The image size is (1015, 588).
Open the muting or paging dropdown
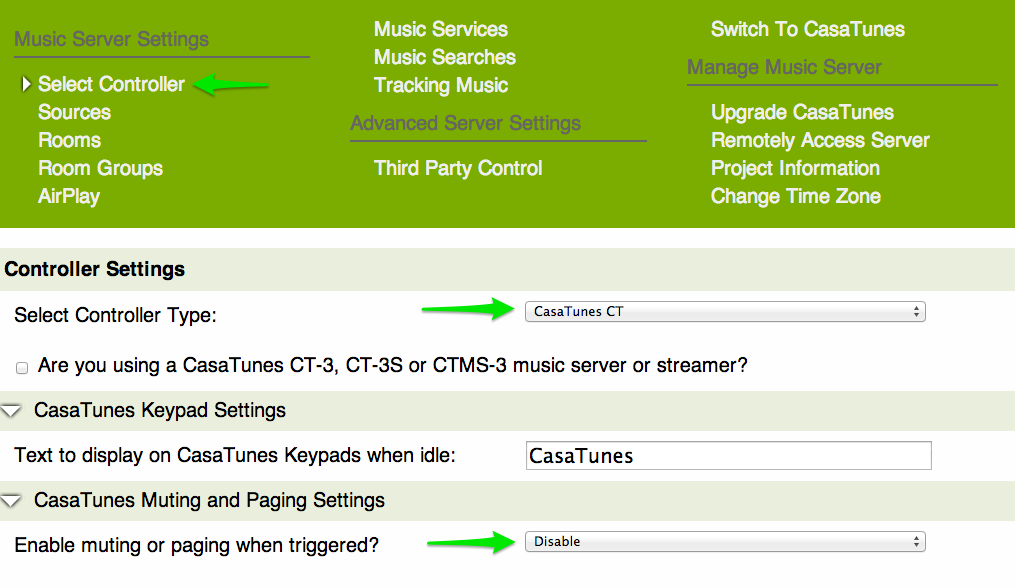(x=725, y=542)
